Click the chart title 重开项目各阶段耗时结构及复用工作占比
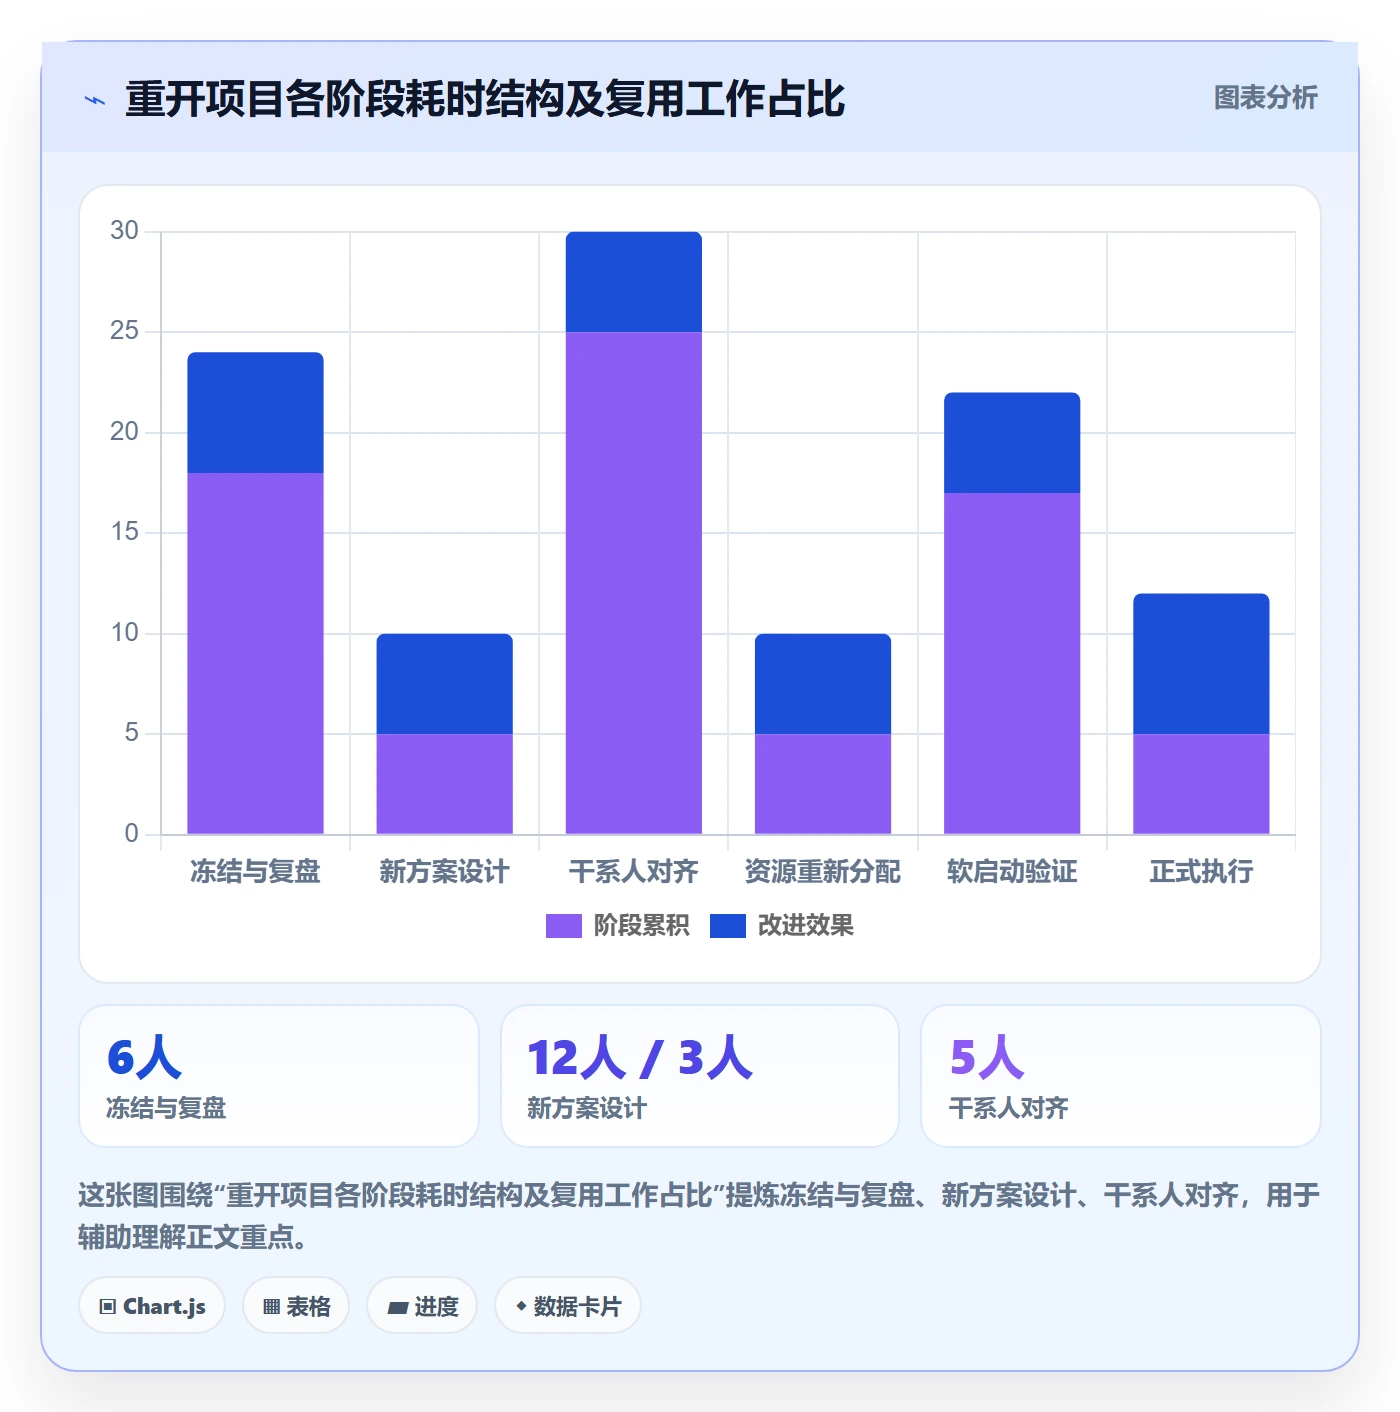1400x1412 pixels. 485,100
